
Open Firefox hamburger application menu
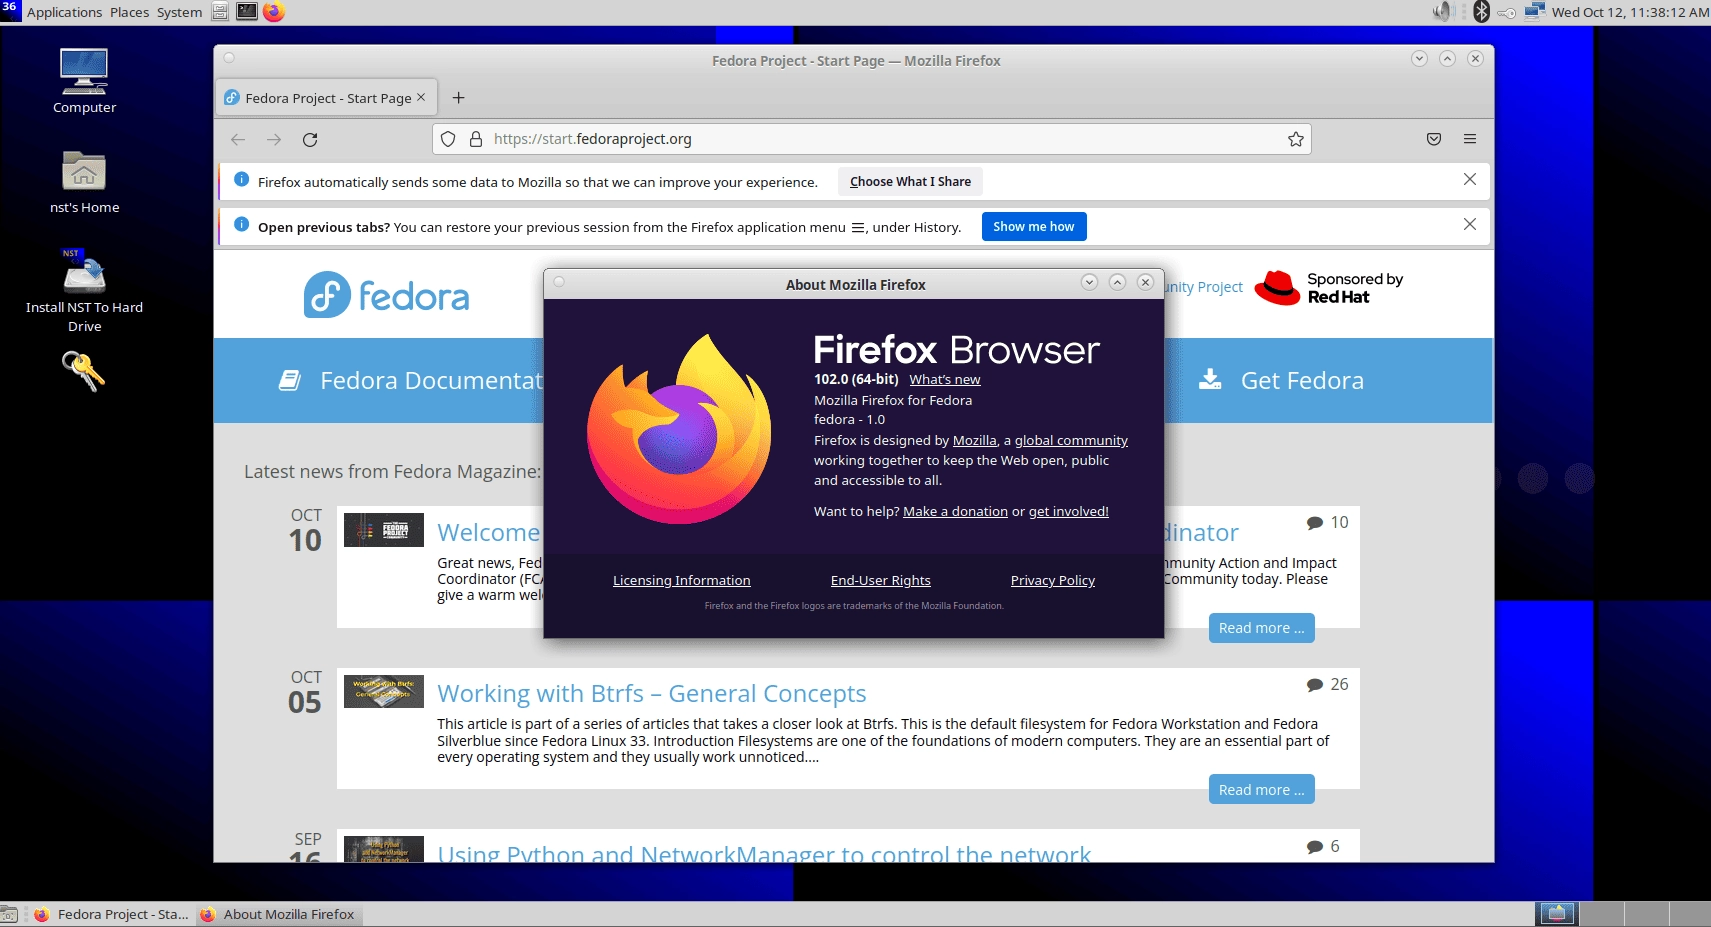click(x=1470, y=139)
